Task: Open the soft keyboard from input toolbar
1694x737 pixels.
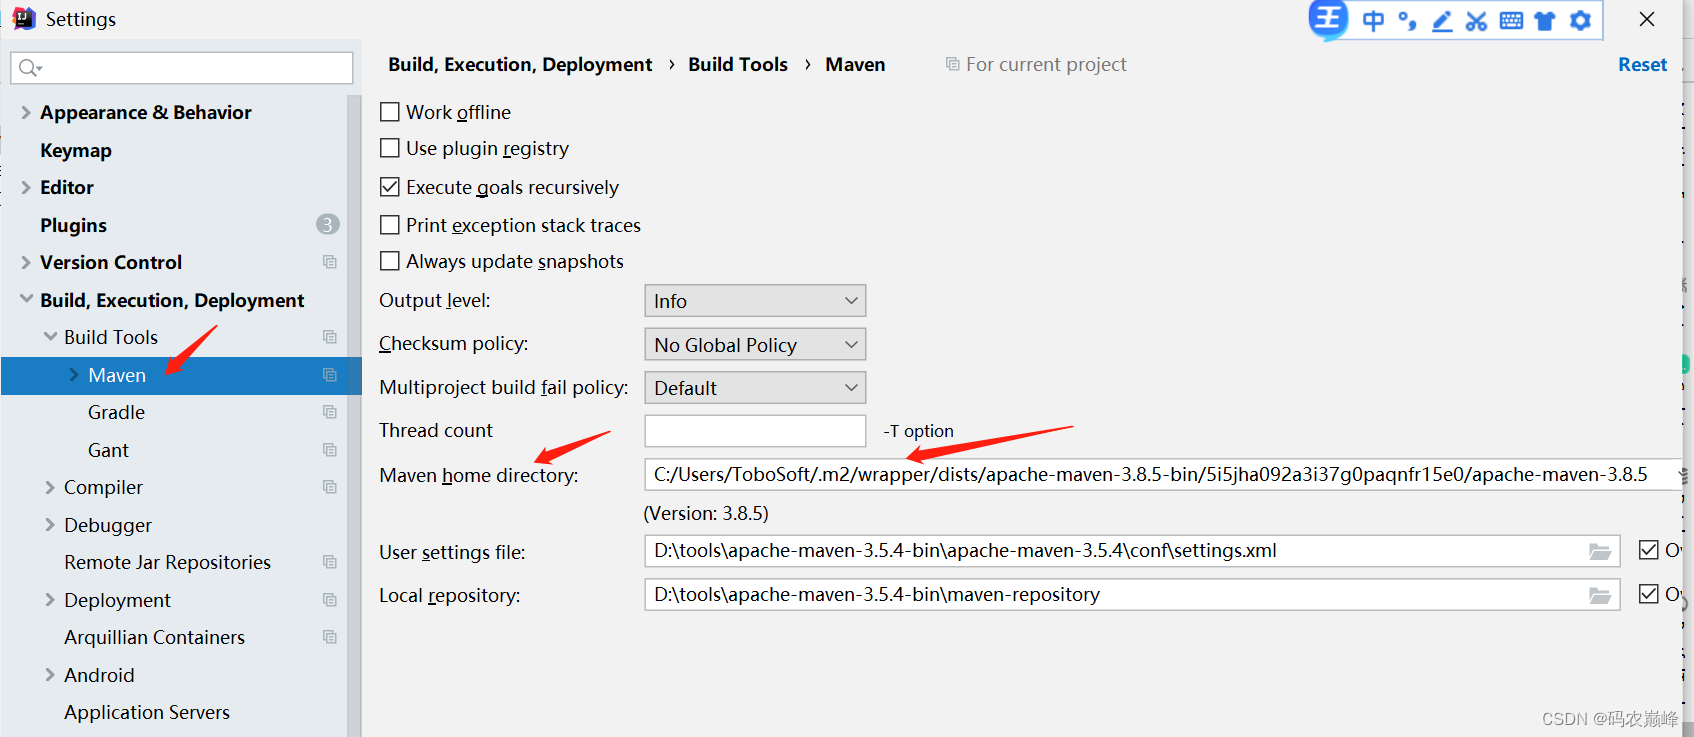Action: pyautogui.click(x=1511, y=21)
